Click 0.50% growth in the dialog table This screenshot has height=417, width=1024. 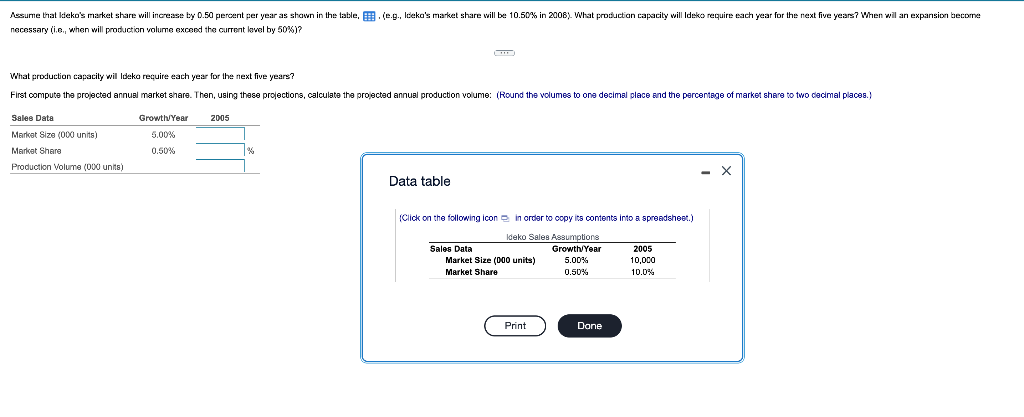point(577,272)
